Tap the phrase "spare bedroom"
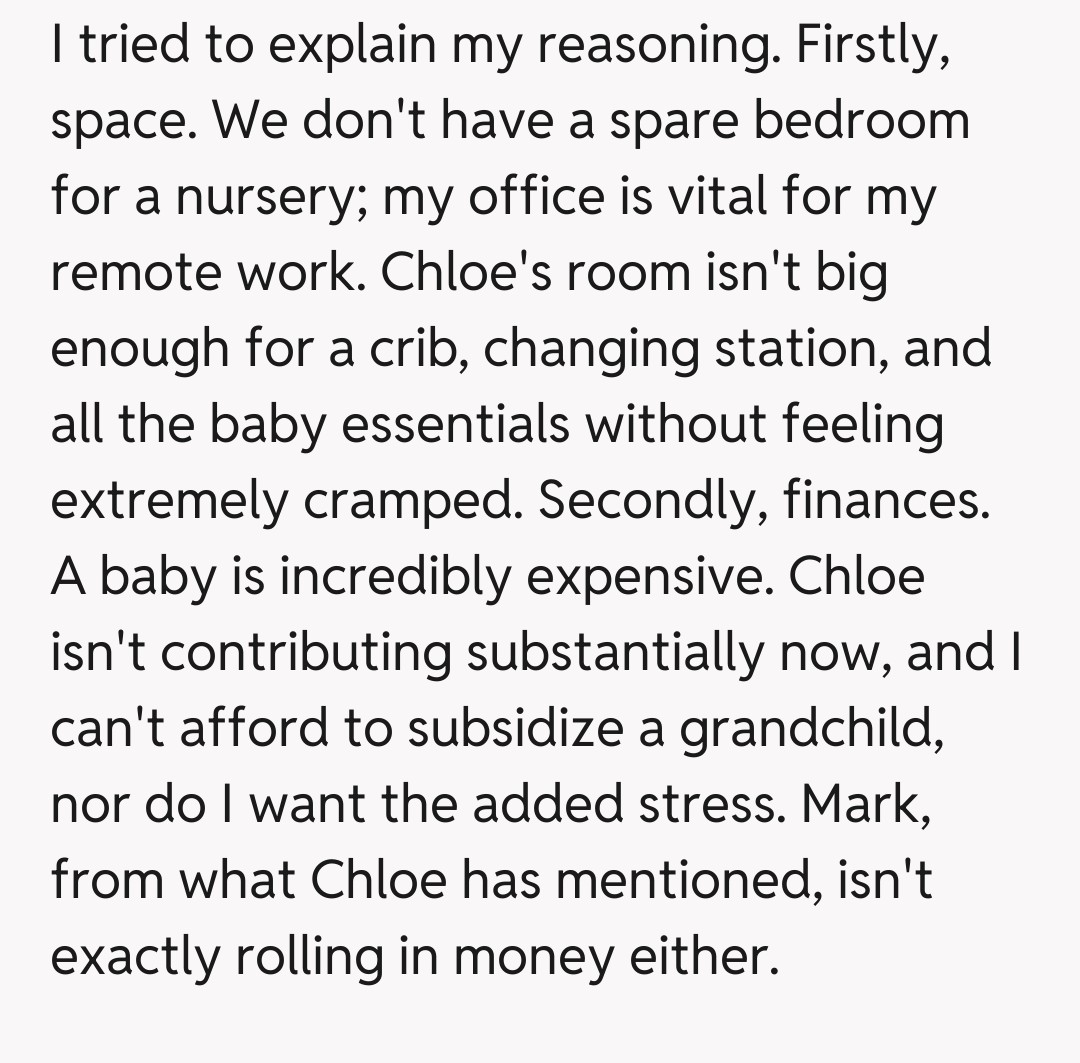Screen dimensions: 1080x1063 [788, 122]
